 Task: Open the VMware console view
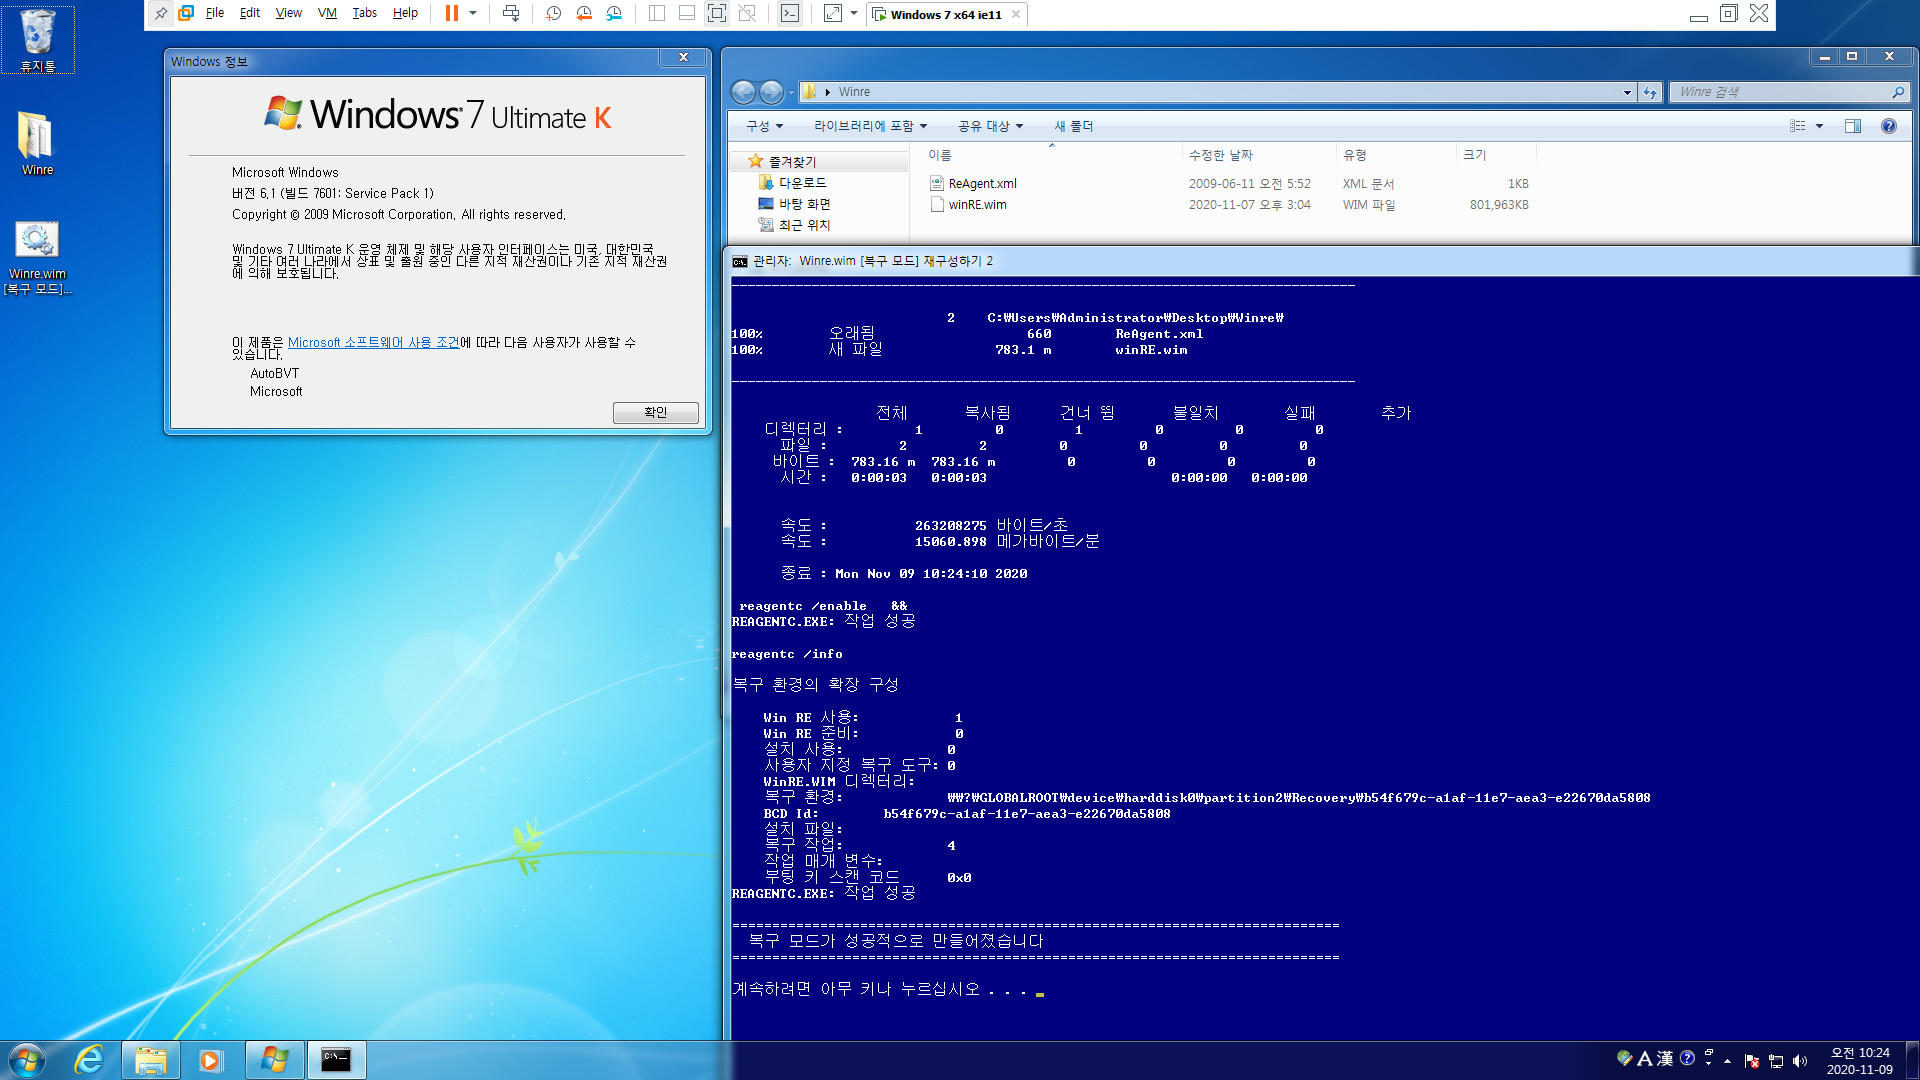790,14
